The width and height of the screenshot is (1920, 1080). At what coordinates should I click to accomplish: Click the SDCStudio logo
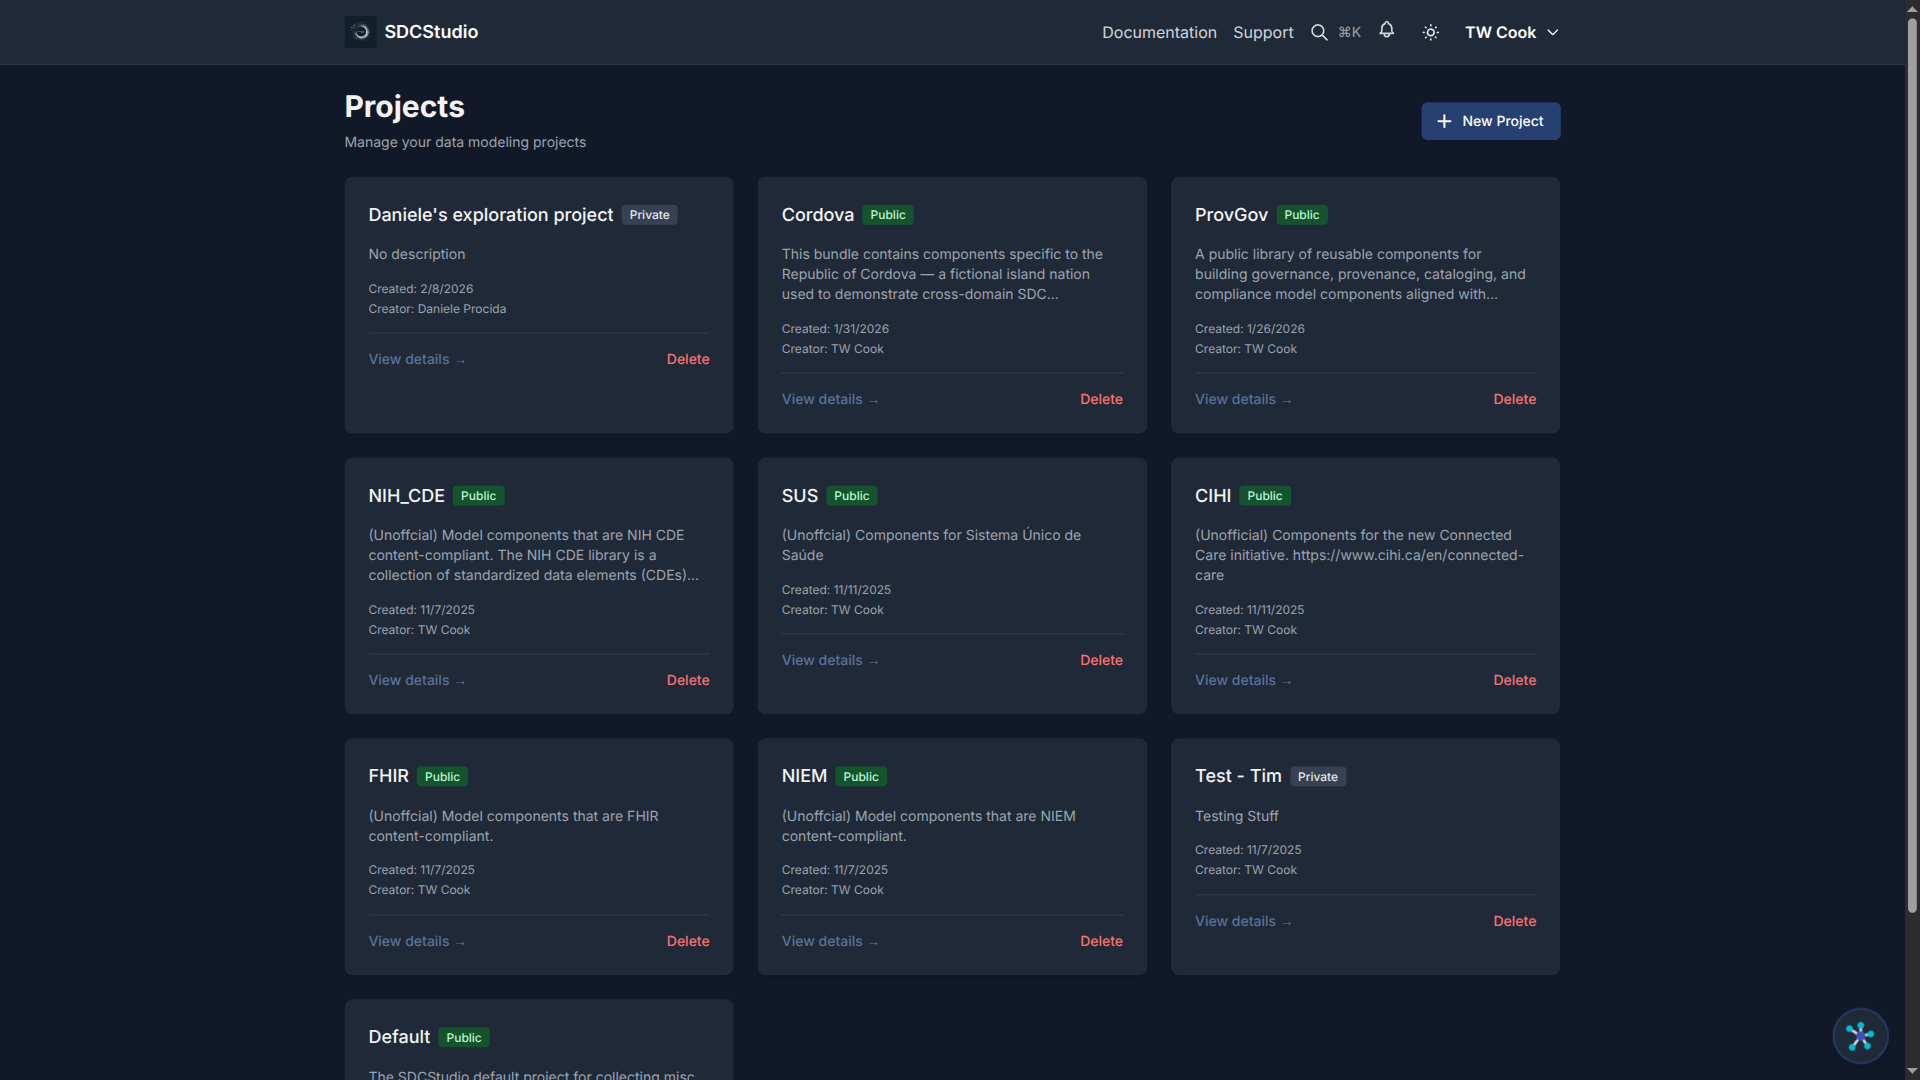[360, 31]
